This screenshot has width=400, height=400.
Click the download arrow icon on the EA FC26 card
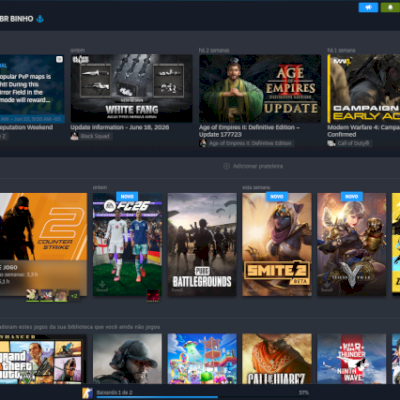tap(102, 286)
